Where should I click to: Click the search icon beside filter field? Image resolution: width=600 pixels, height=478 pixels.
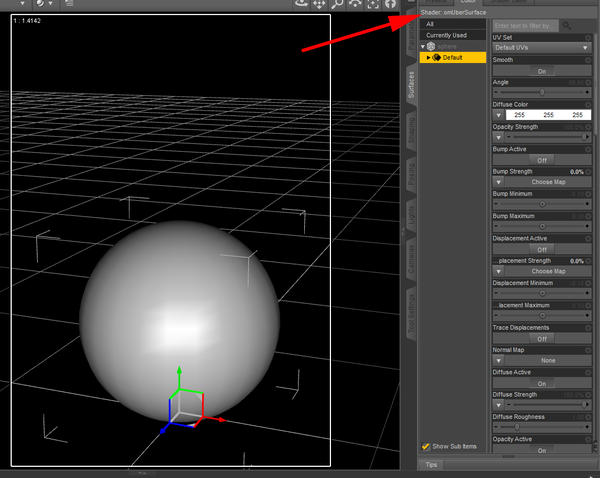(567, 26)
